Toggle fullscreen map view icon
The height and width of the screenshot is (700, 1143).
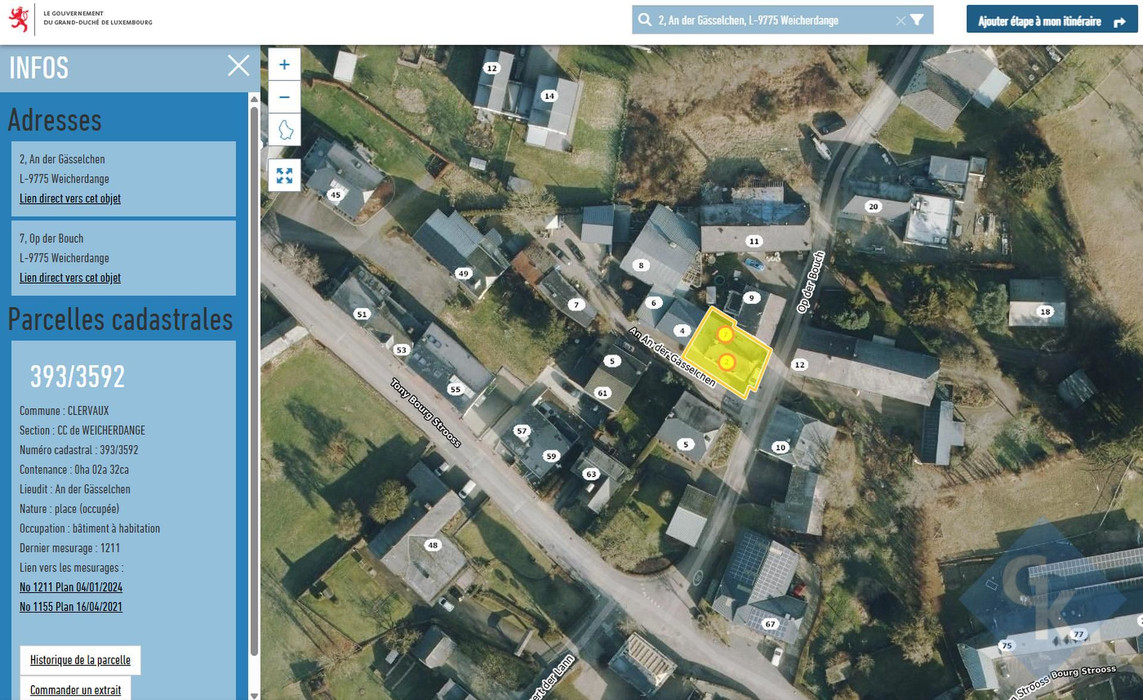point(284,175)
